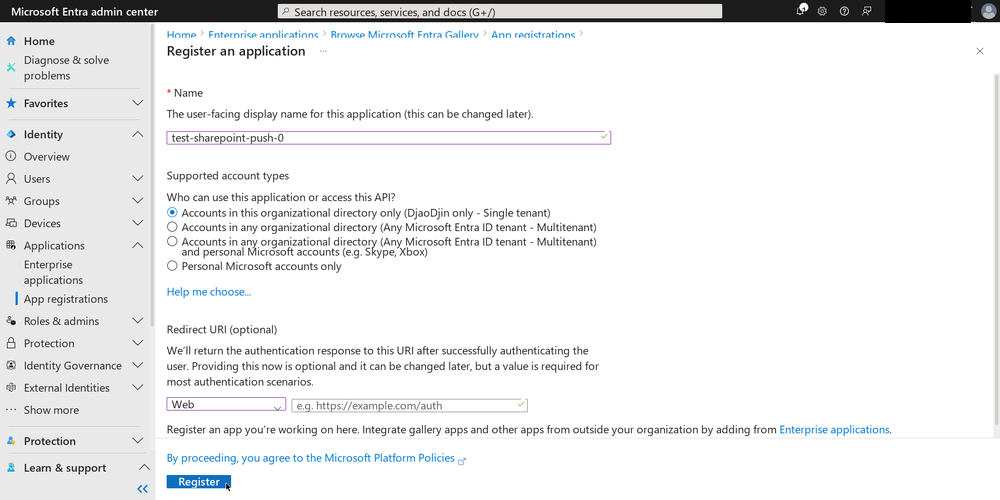Expand the Roles & admins chevron
1000x500 pixels.
click(138, 321)
